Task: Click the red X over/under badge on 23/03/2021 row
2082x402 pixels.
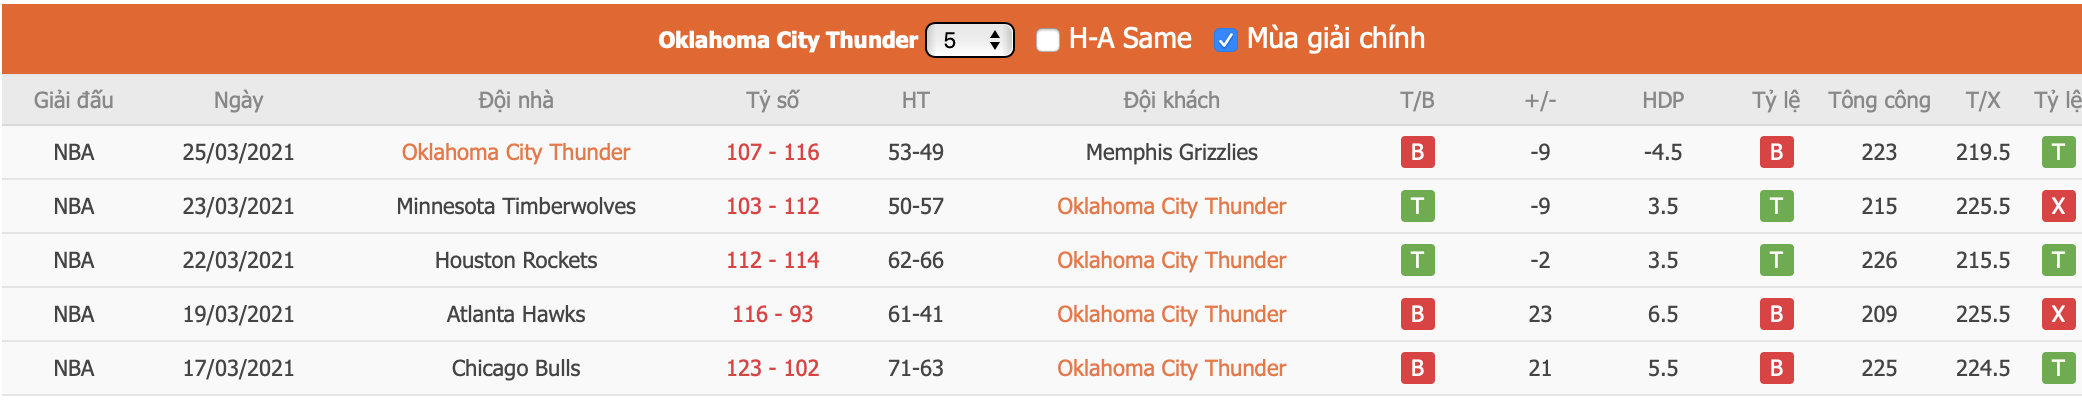Action: pyautogui.click(x=2057, y=206)
